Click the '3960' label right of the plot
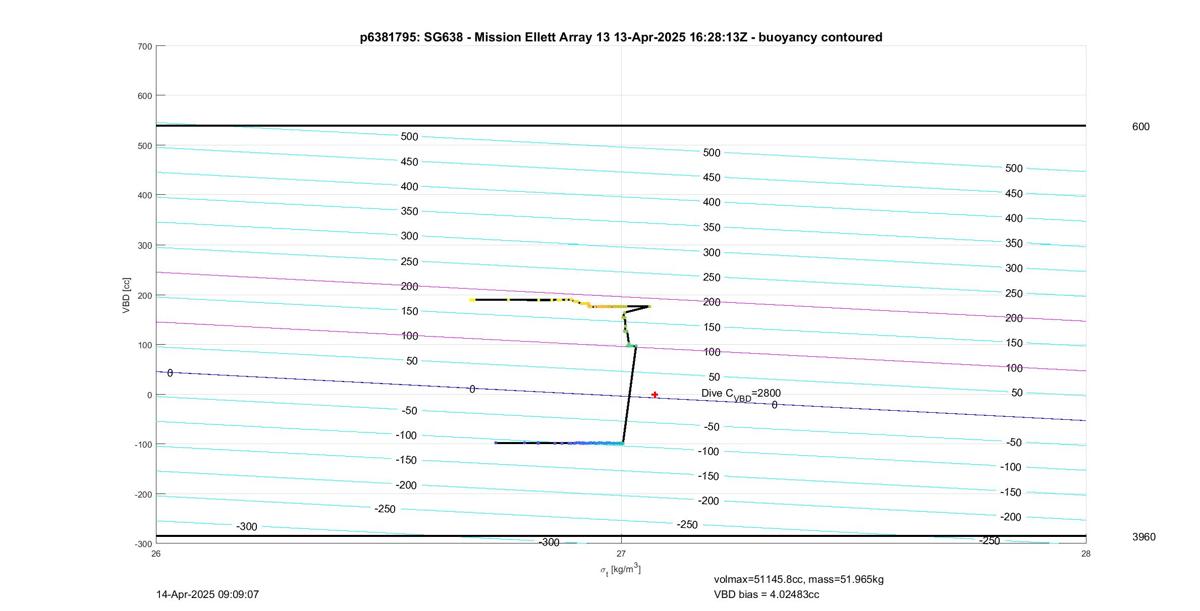This screenshot has height=611, width=1200. pos(1144,537)
